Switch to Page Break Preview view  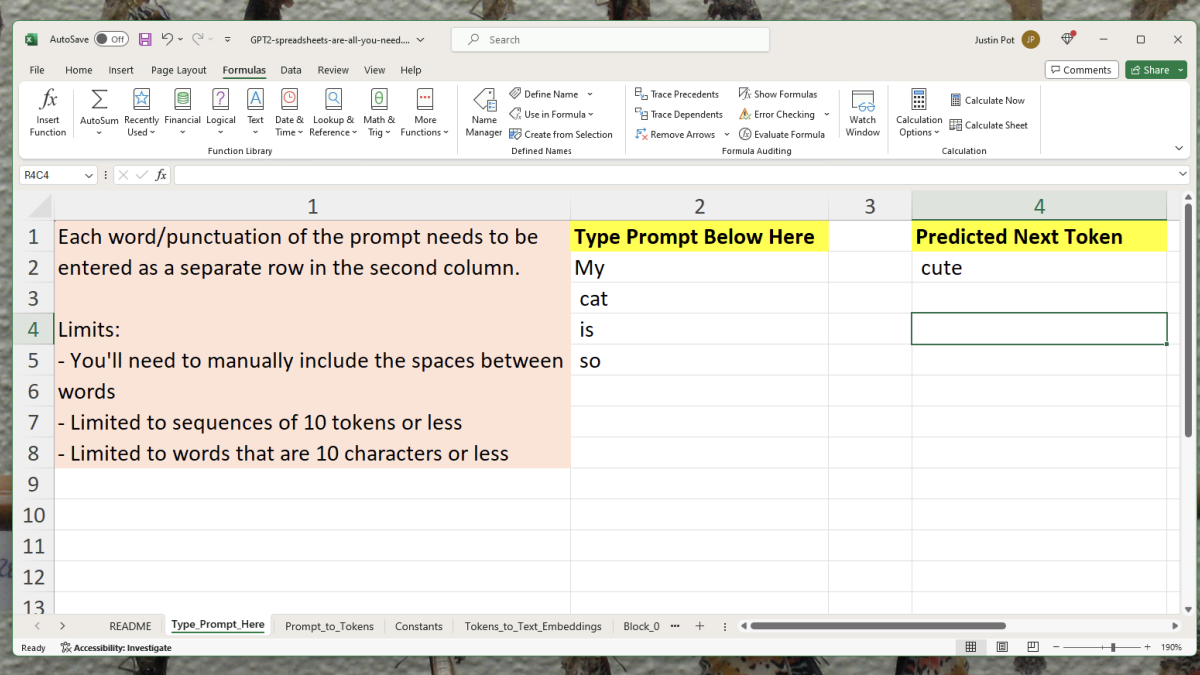[1030, 648]
